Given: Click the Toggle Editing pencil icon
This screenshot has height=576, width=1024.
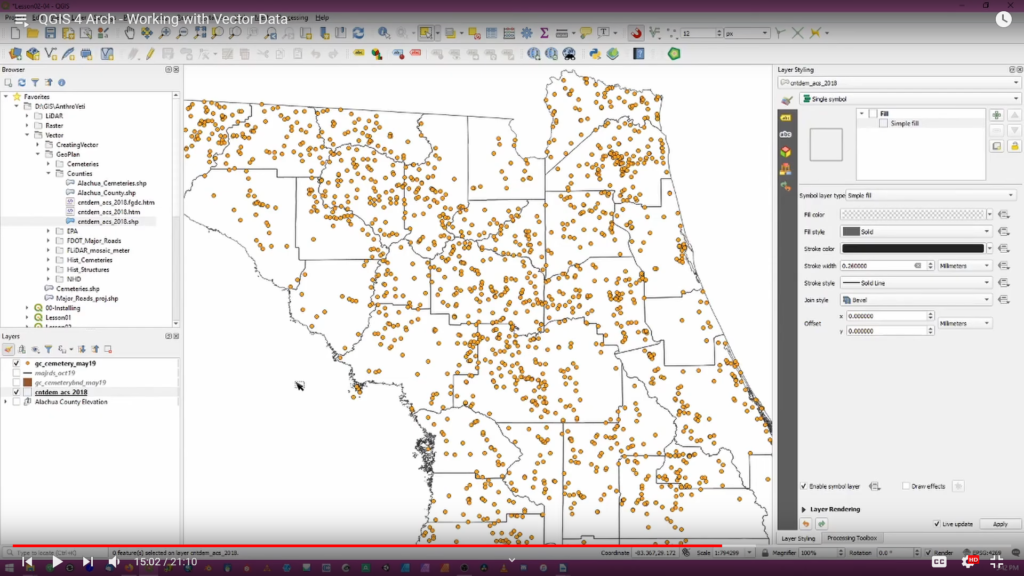Looking at the screenshot, I should pyautogui.click(x=150, y=54).
